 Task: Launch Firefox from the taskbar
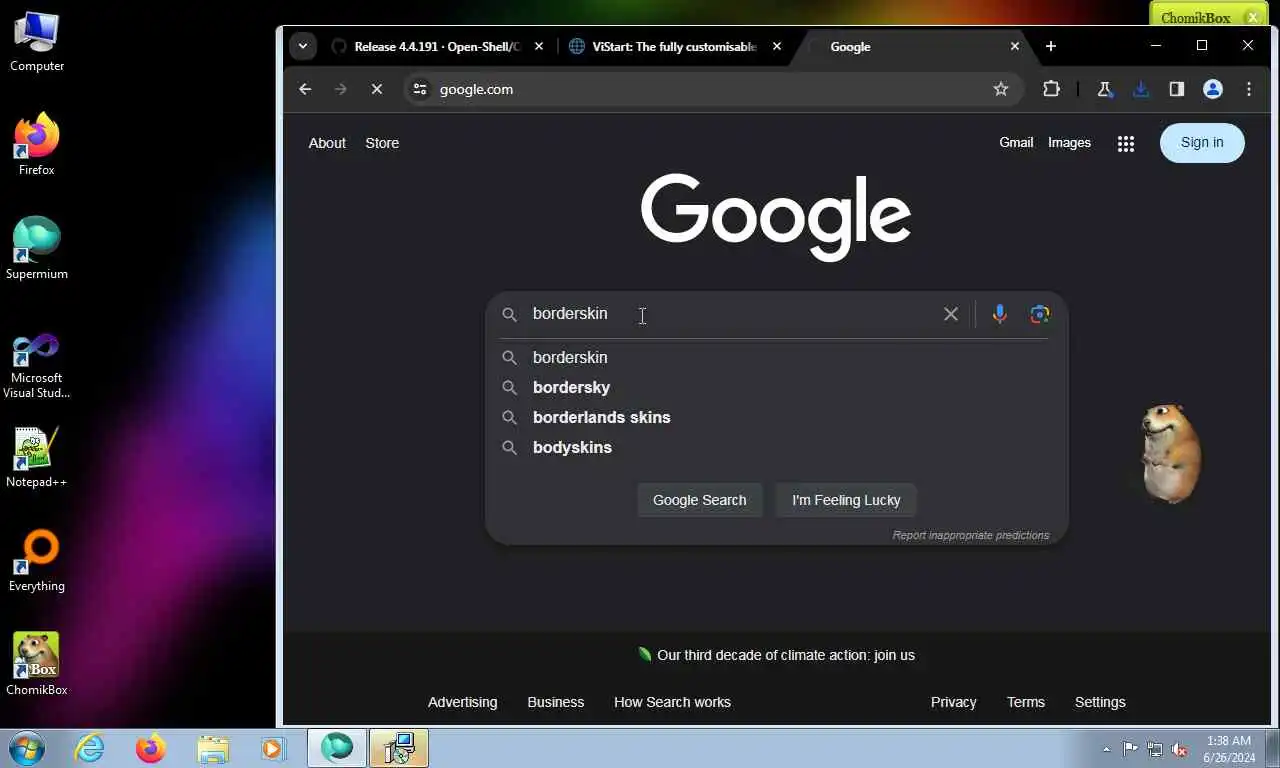pyautogui.click(x=151, y=748)
